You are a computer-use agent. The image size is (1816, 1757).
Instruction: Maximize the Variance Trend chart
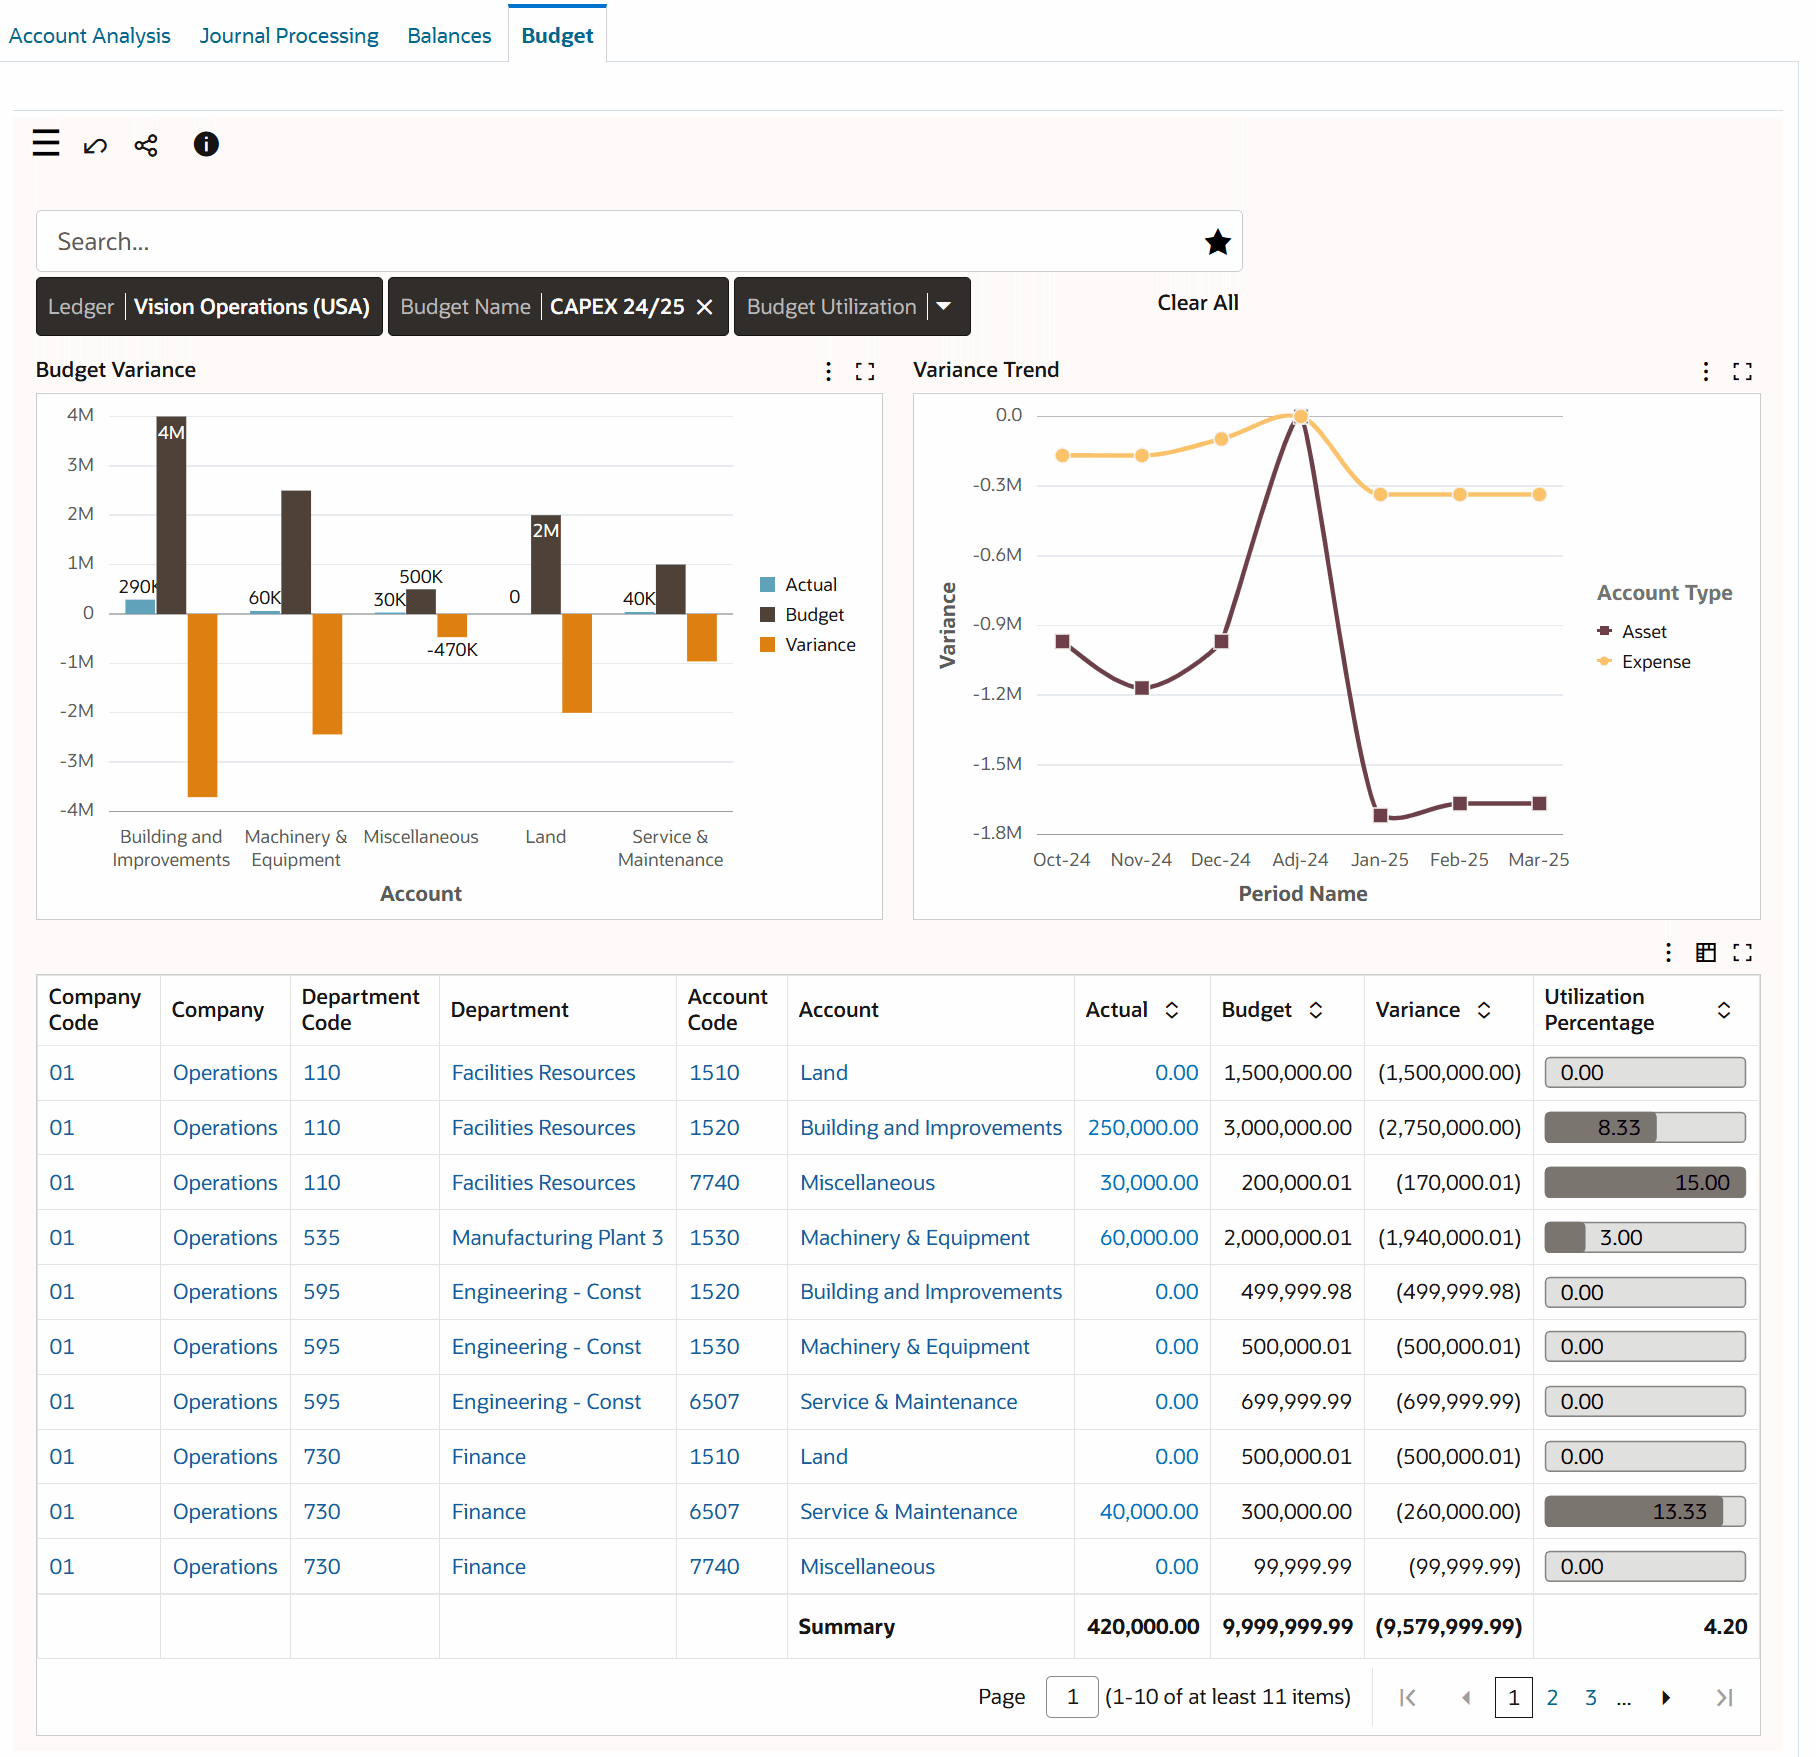tap(1743, 372)
